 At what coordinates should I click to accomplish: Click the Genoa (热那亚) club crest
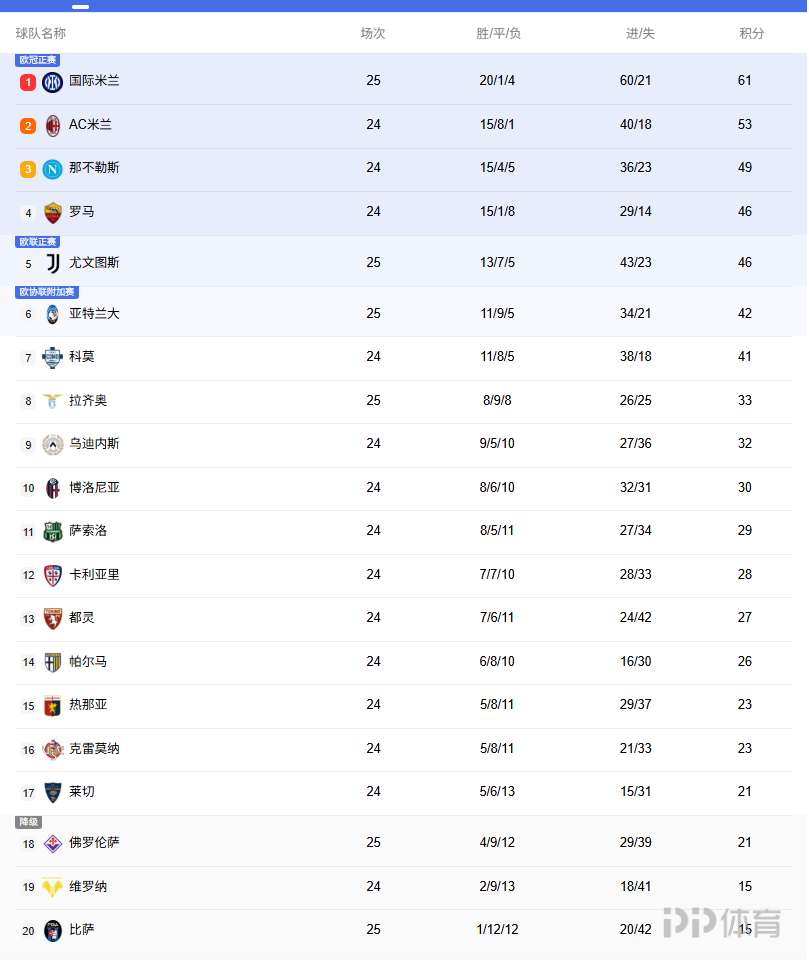pyautogui.click(x=53, y=706)
